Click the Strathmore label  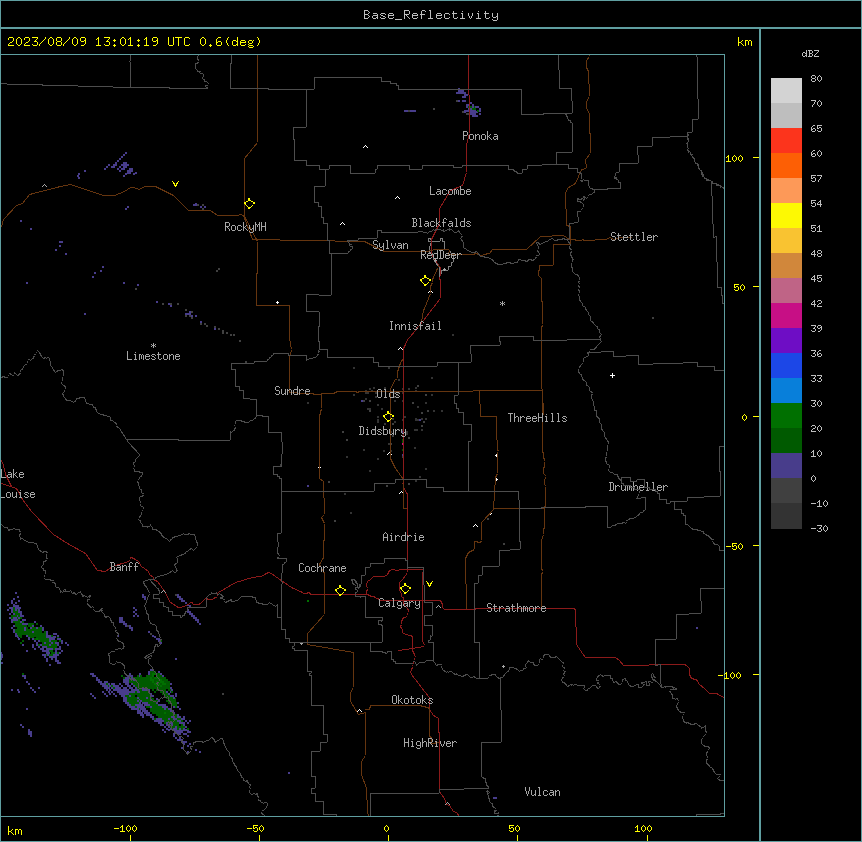pos(516,608)
